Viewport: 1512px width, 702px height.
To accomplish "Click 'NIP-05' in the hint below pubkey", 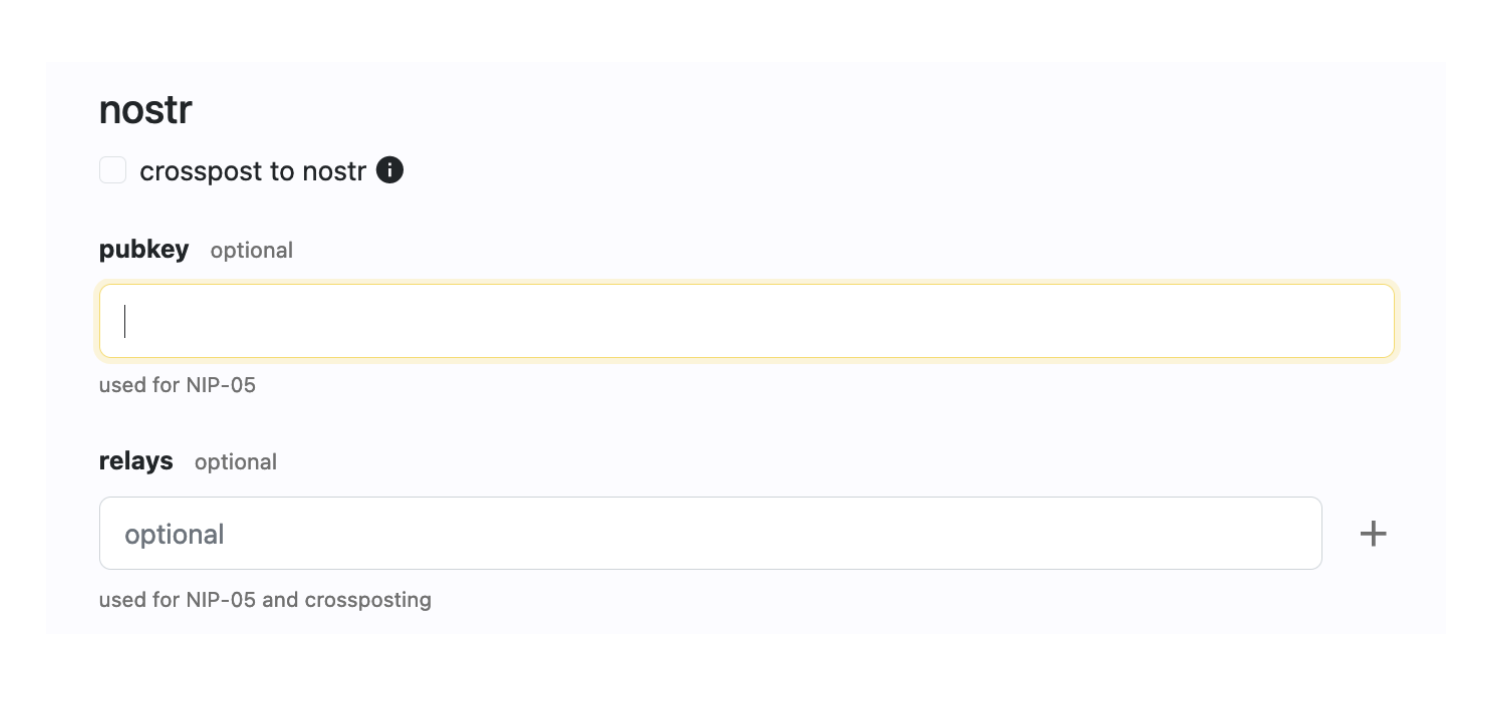I will pos(220,385).
